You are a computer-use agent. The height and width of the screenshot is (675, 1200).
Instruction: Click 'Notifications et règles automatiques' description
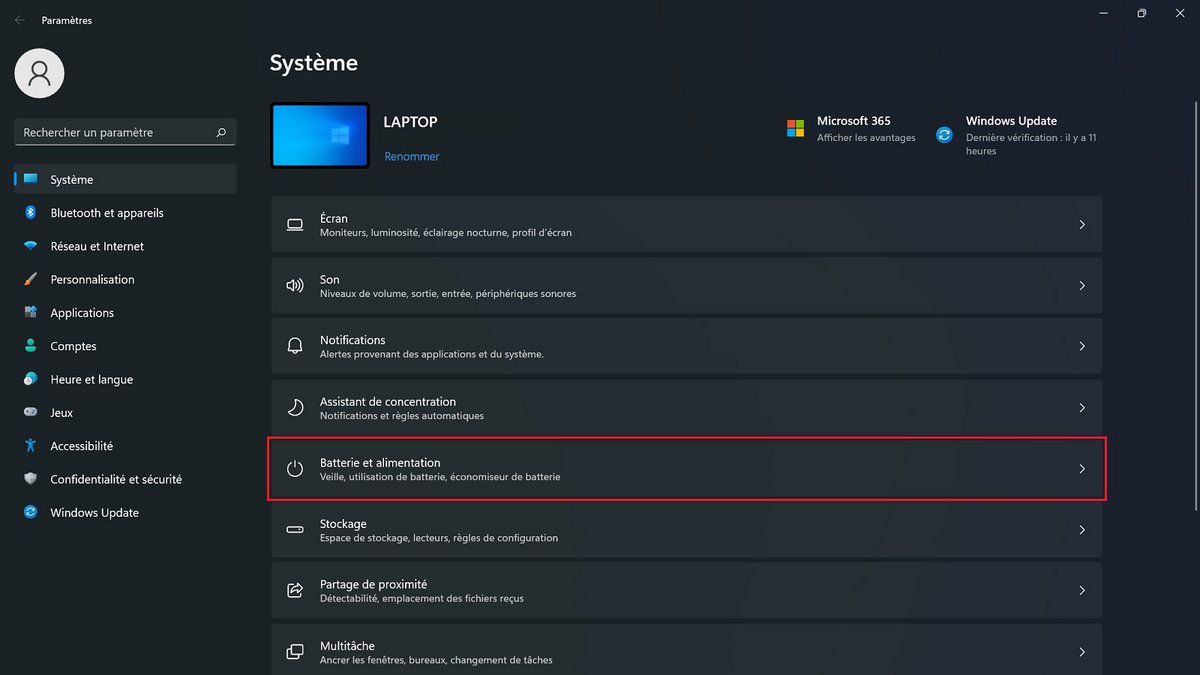[402, 416]
